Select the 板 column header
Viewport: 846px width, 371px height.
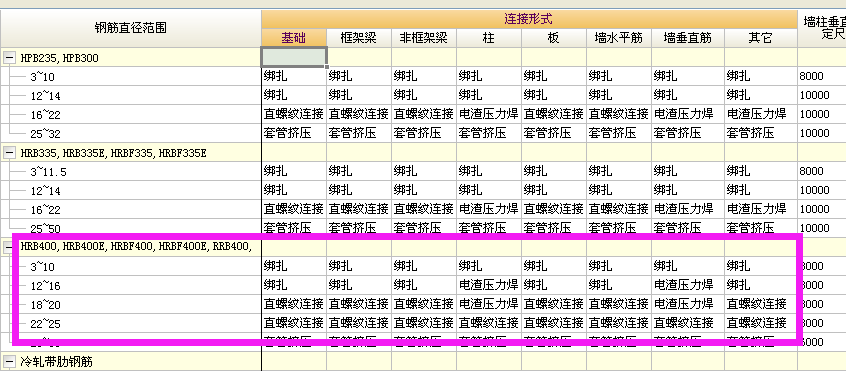554,38
